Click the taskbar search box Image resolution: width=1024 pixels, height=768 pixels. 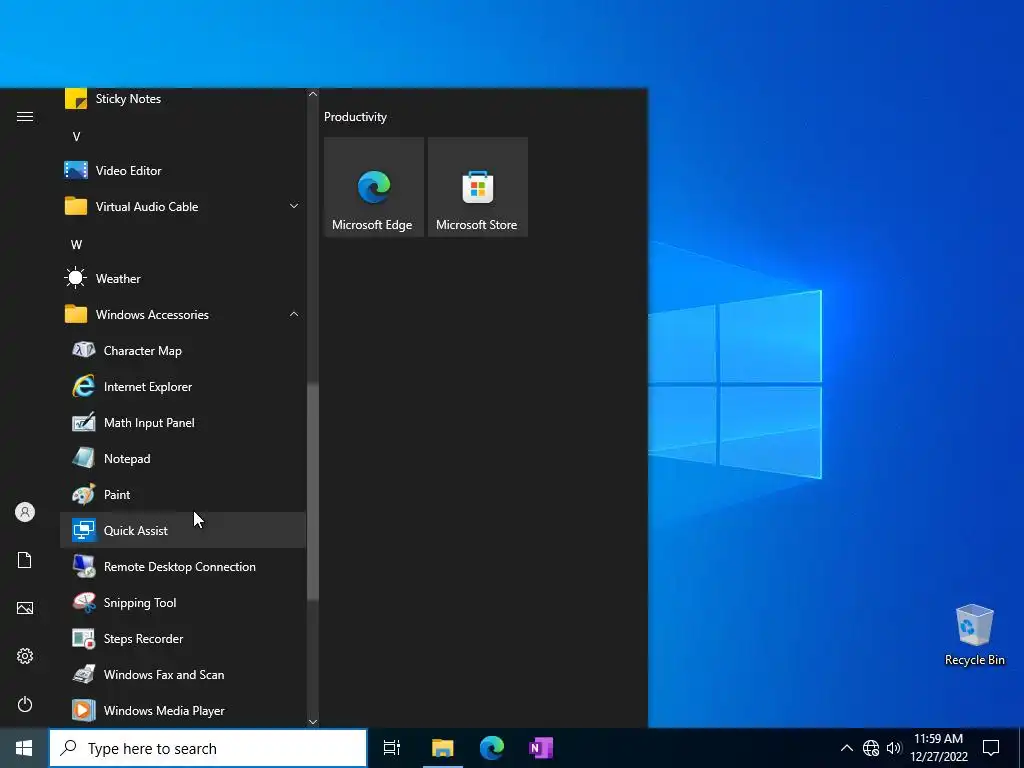pos(208,748)
